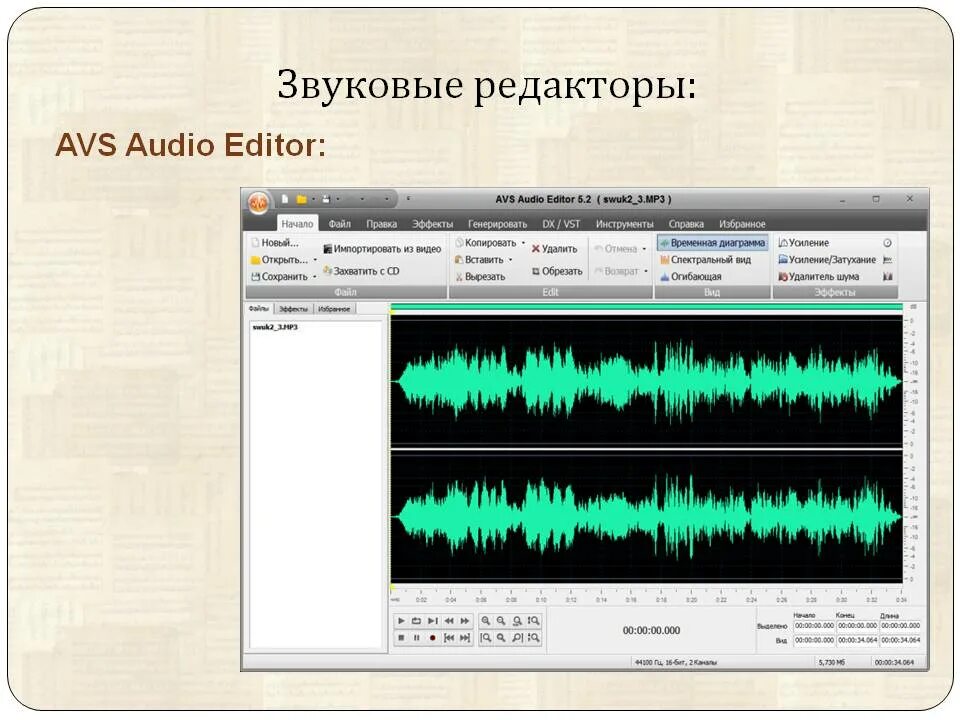Click the Новый (New) file button

(275, 242)
